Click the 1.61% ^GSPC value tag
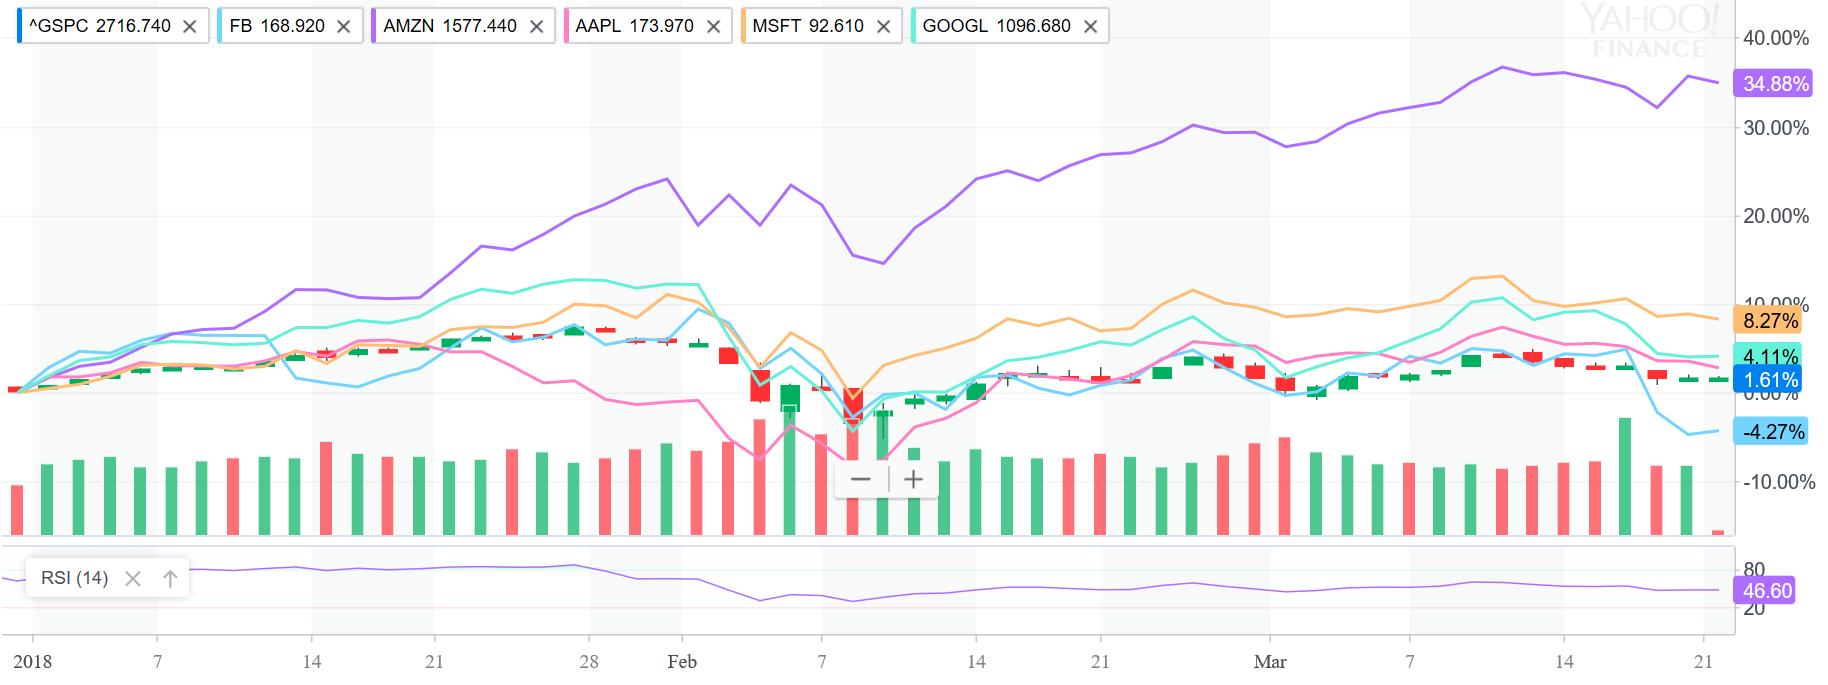The height and width of the screenshot is (685, 1828). click(1770, 380)
